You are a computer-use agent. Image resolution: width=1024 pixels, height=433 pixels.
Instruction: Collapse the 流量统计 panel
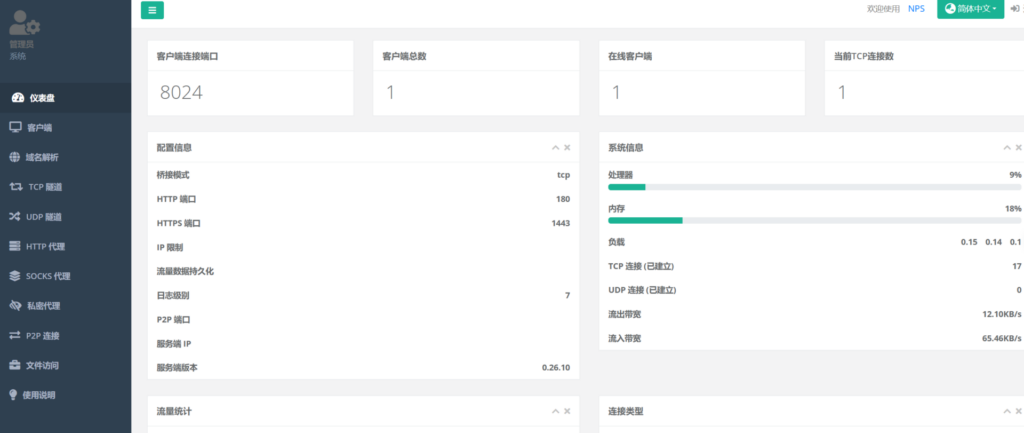click(555, 411)
